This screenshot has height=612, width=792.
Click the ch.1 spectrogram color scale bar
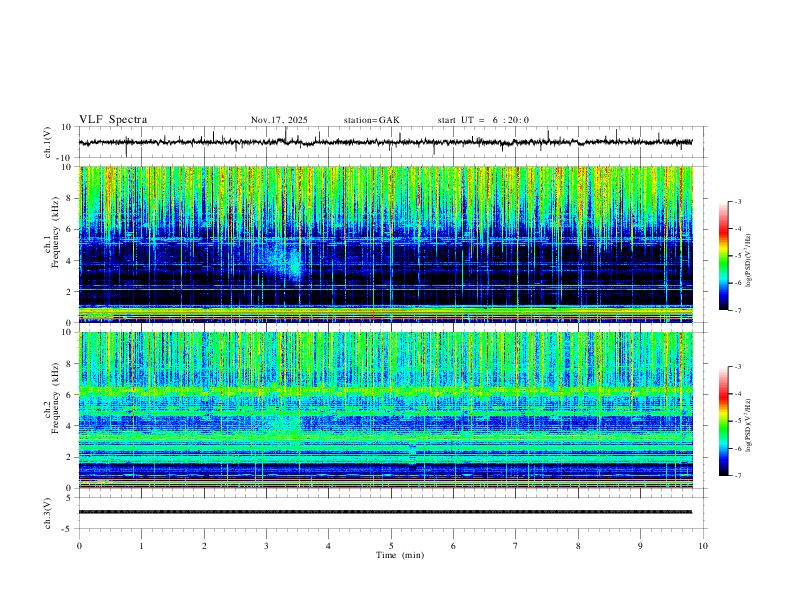pos(724,256)
